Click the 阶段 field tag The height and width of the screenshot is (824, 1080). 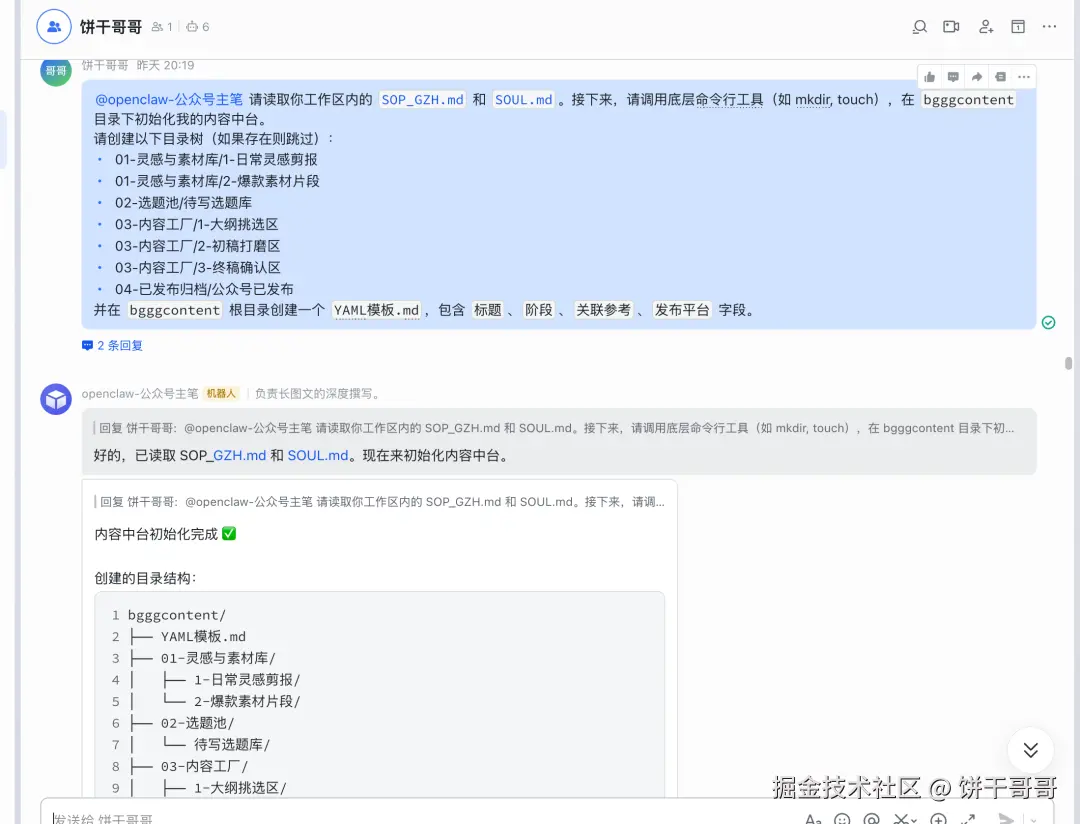point(539,310)
